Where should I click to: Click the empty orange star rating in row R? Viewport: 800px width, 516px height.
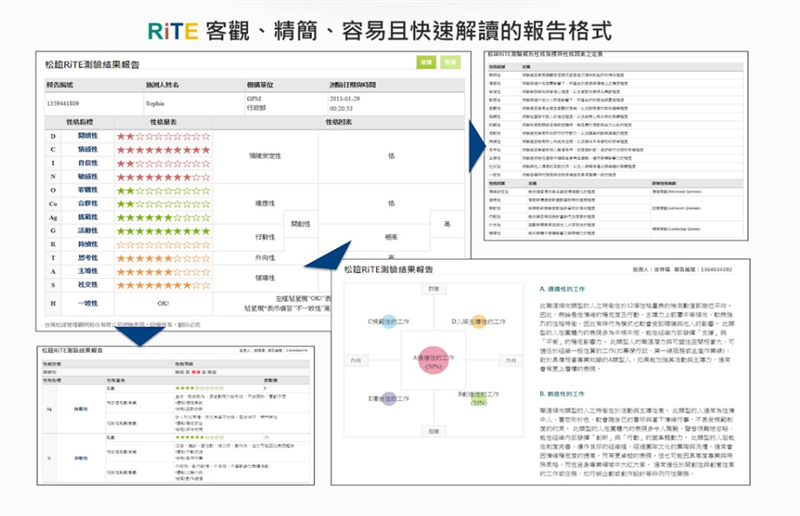(163, 245)
